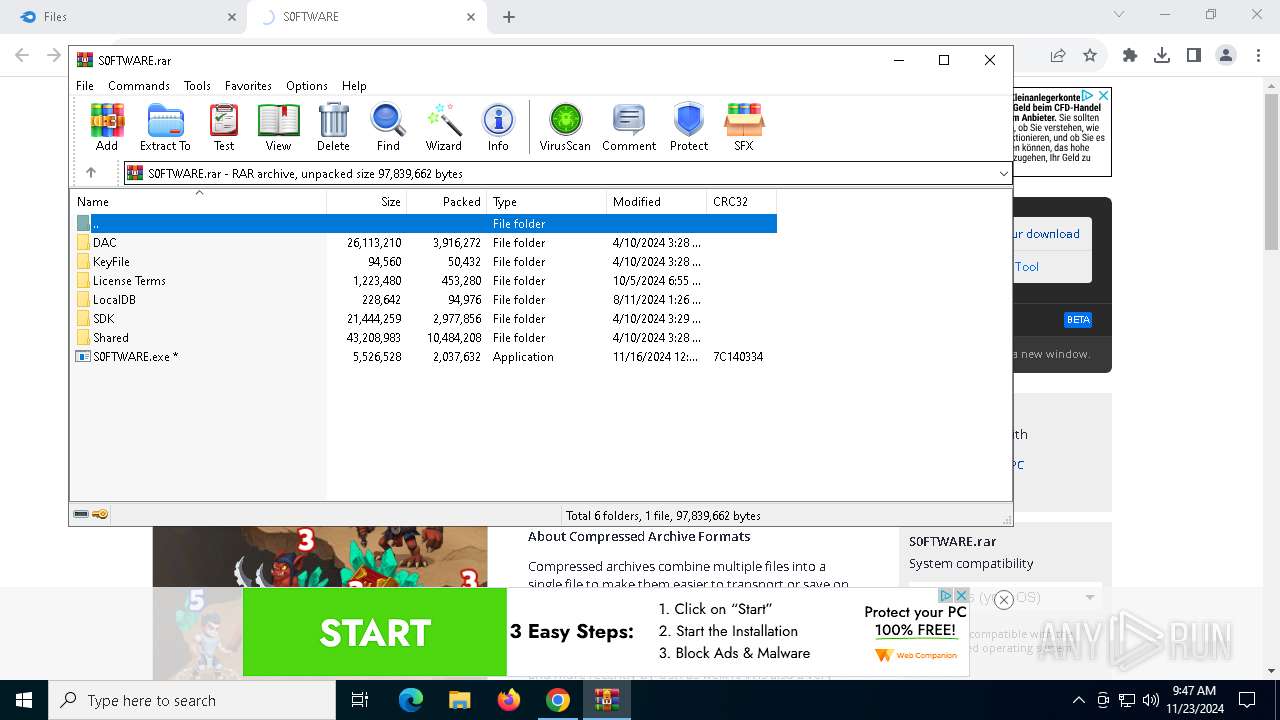Viewport: 1280px width, 720px height.
Task: Click the Protect shield icon
Action: pos(689,127)
